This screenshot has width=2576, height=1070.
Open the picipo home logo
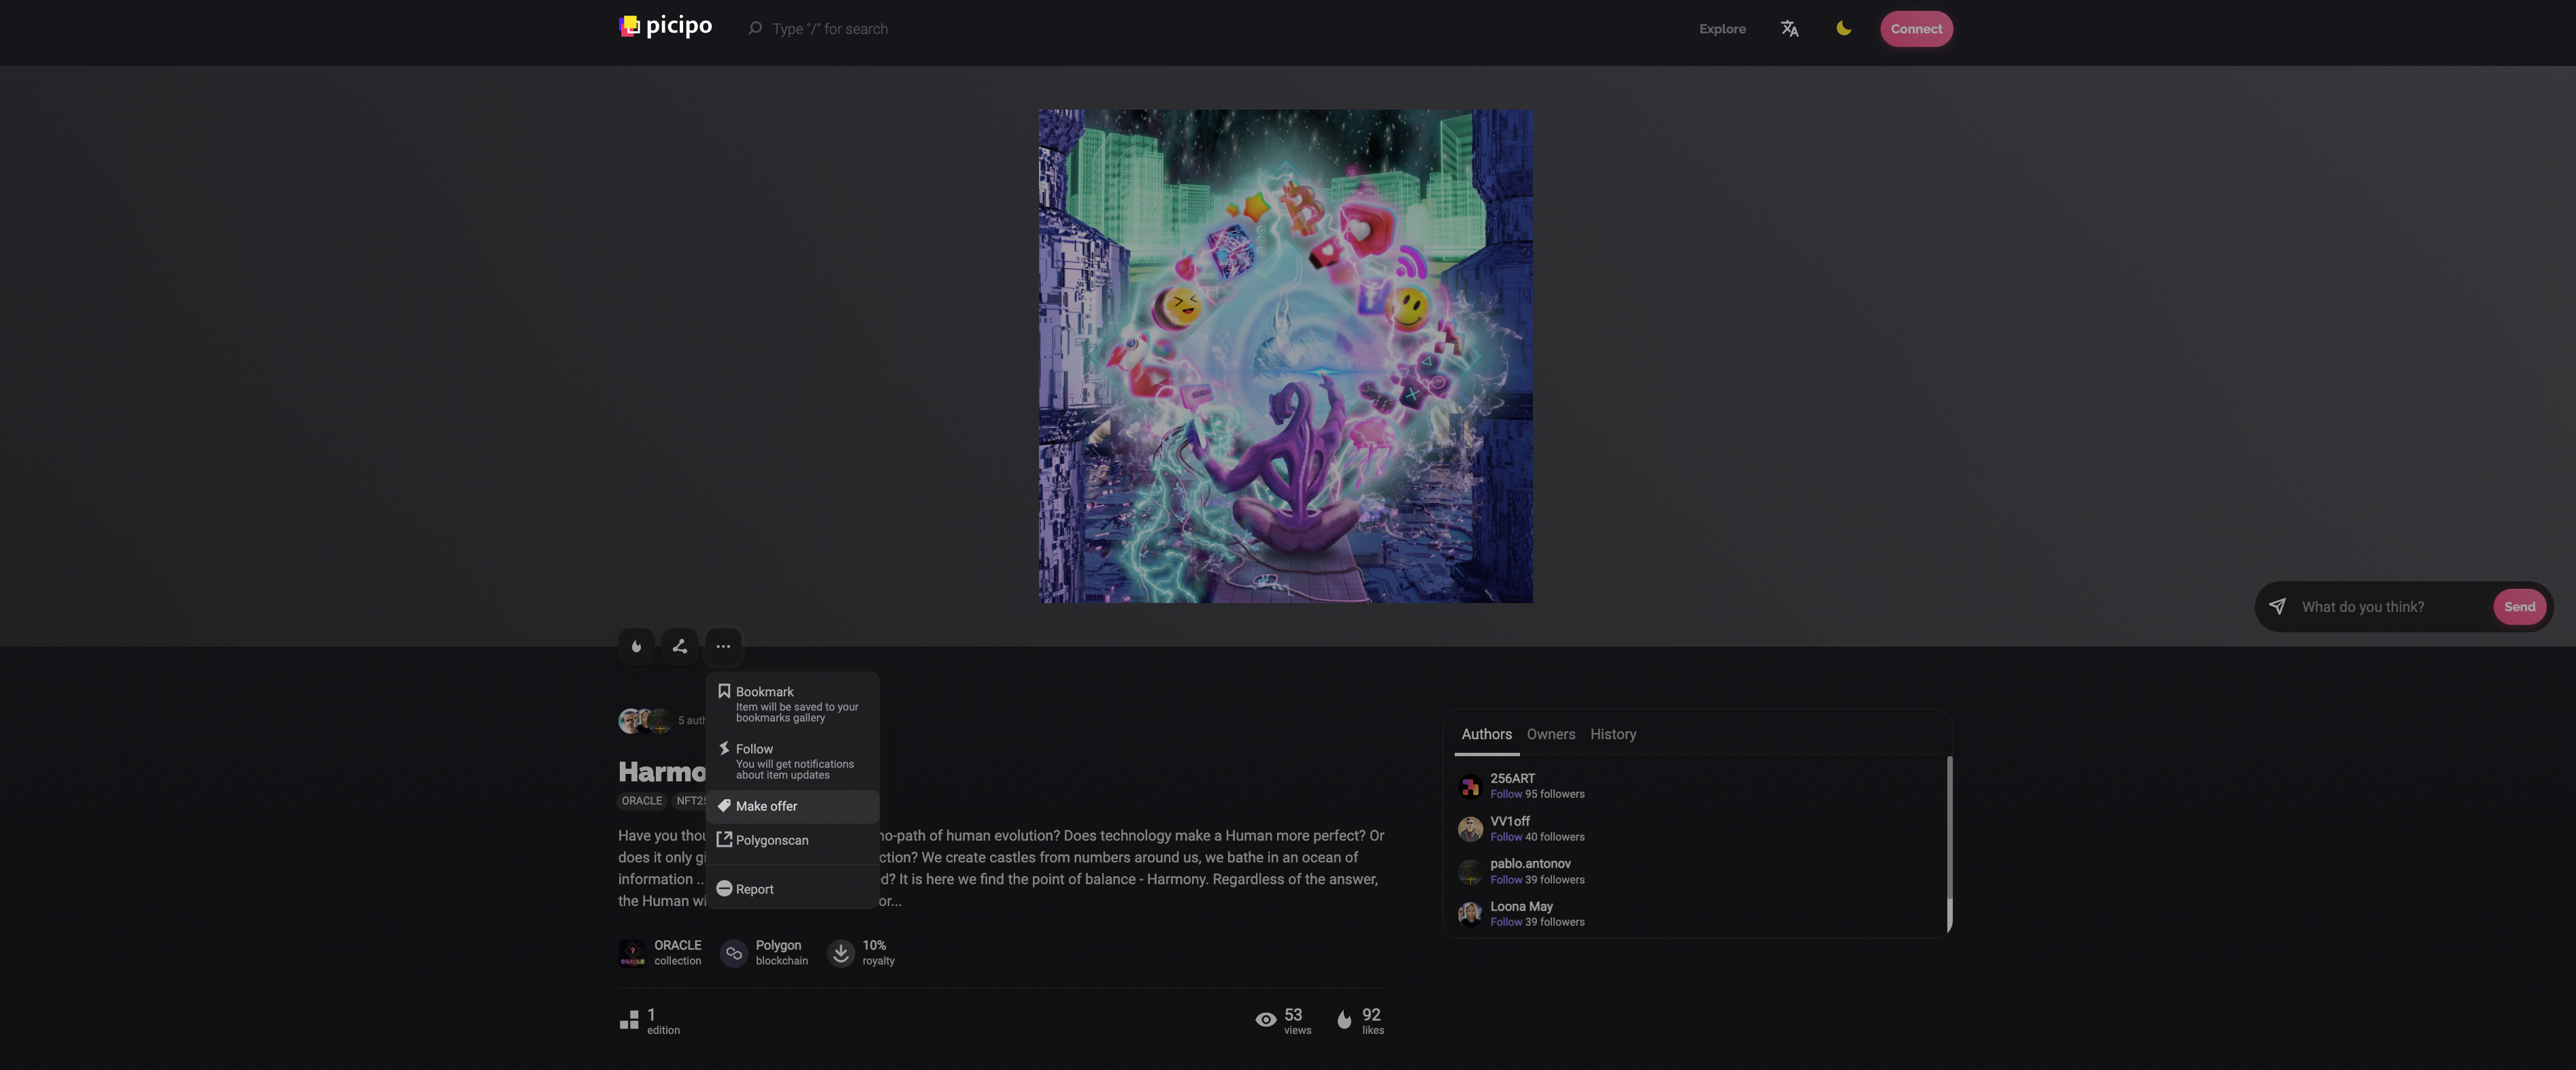665,27
